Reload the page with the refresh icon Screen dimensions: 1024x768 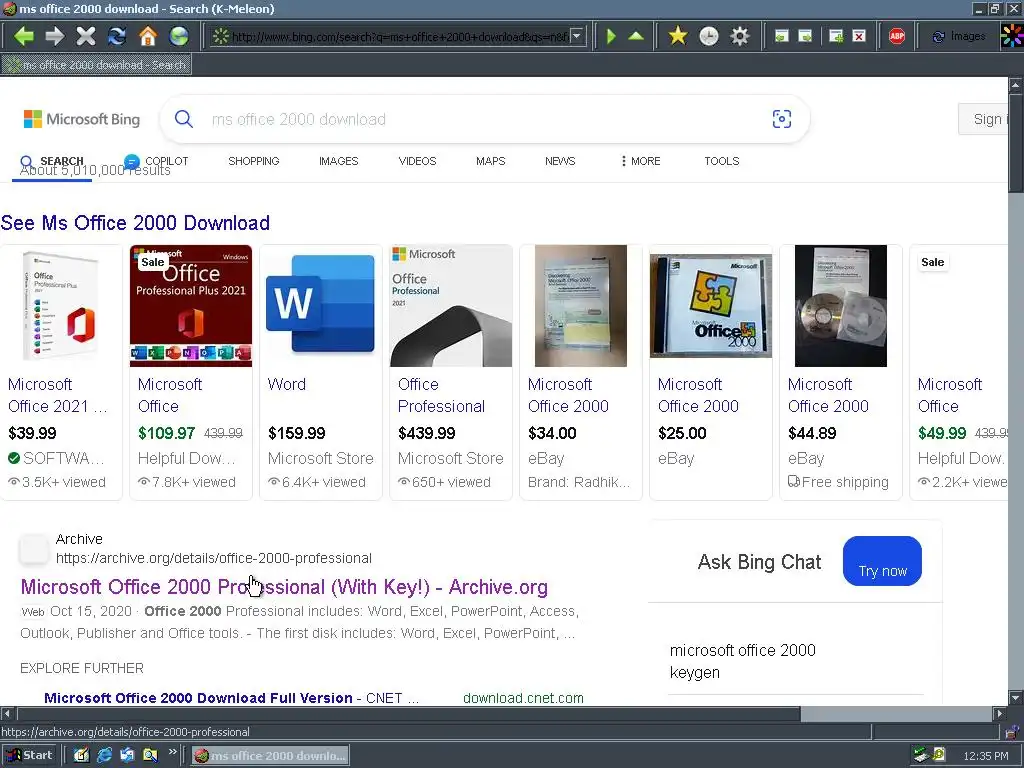coord(117,36)
